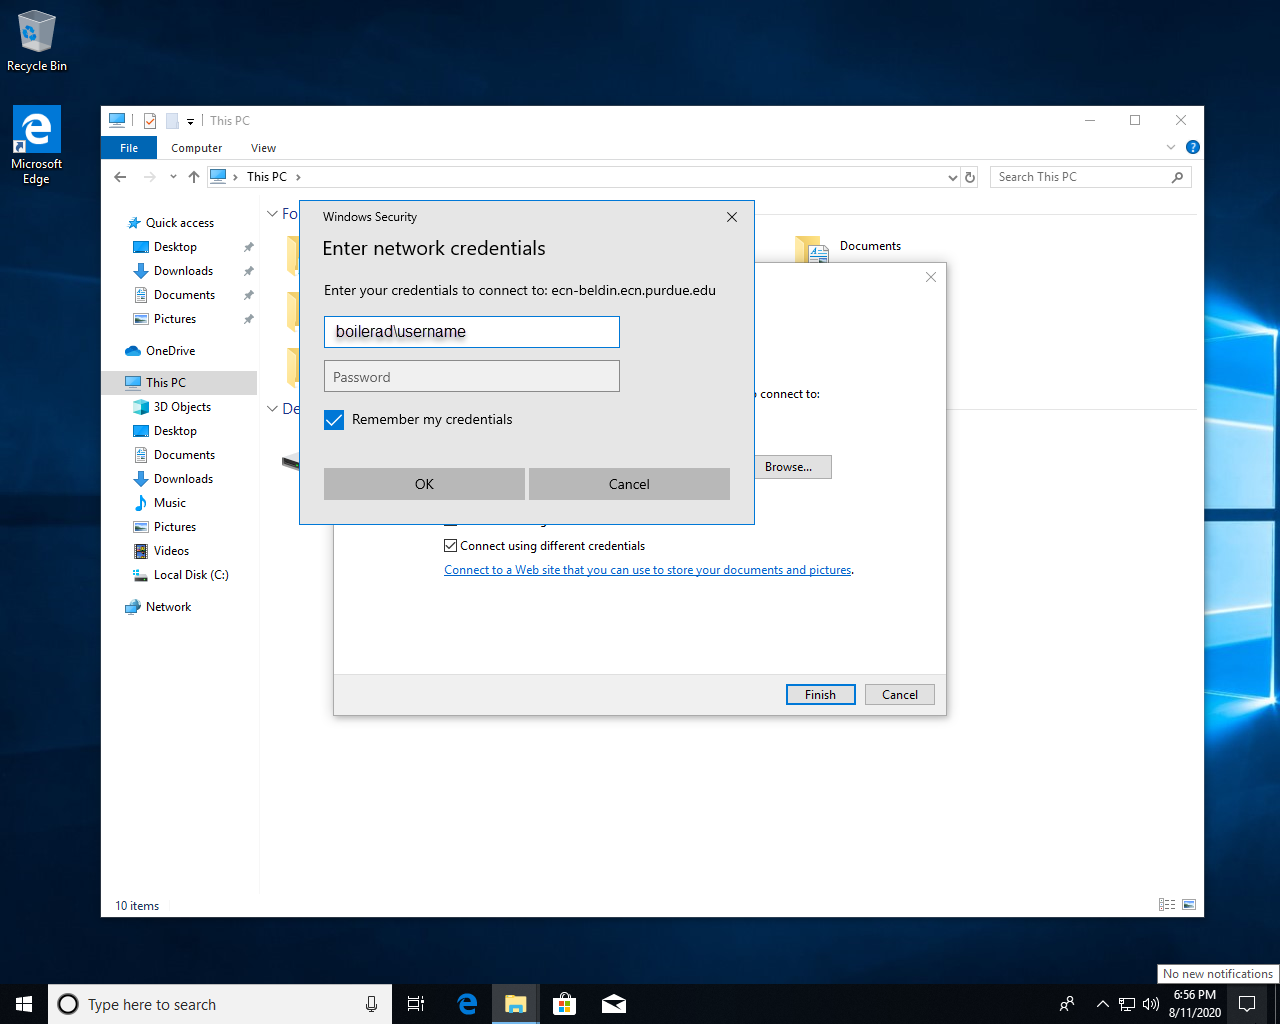Screen dimensions: 1280x1024
Task: Click the refresh icon beside address bar
Action: point(969,177)
